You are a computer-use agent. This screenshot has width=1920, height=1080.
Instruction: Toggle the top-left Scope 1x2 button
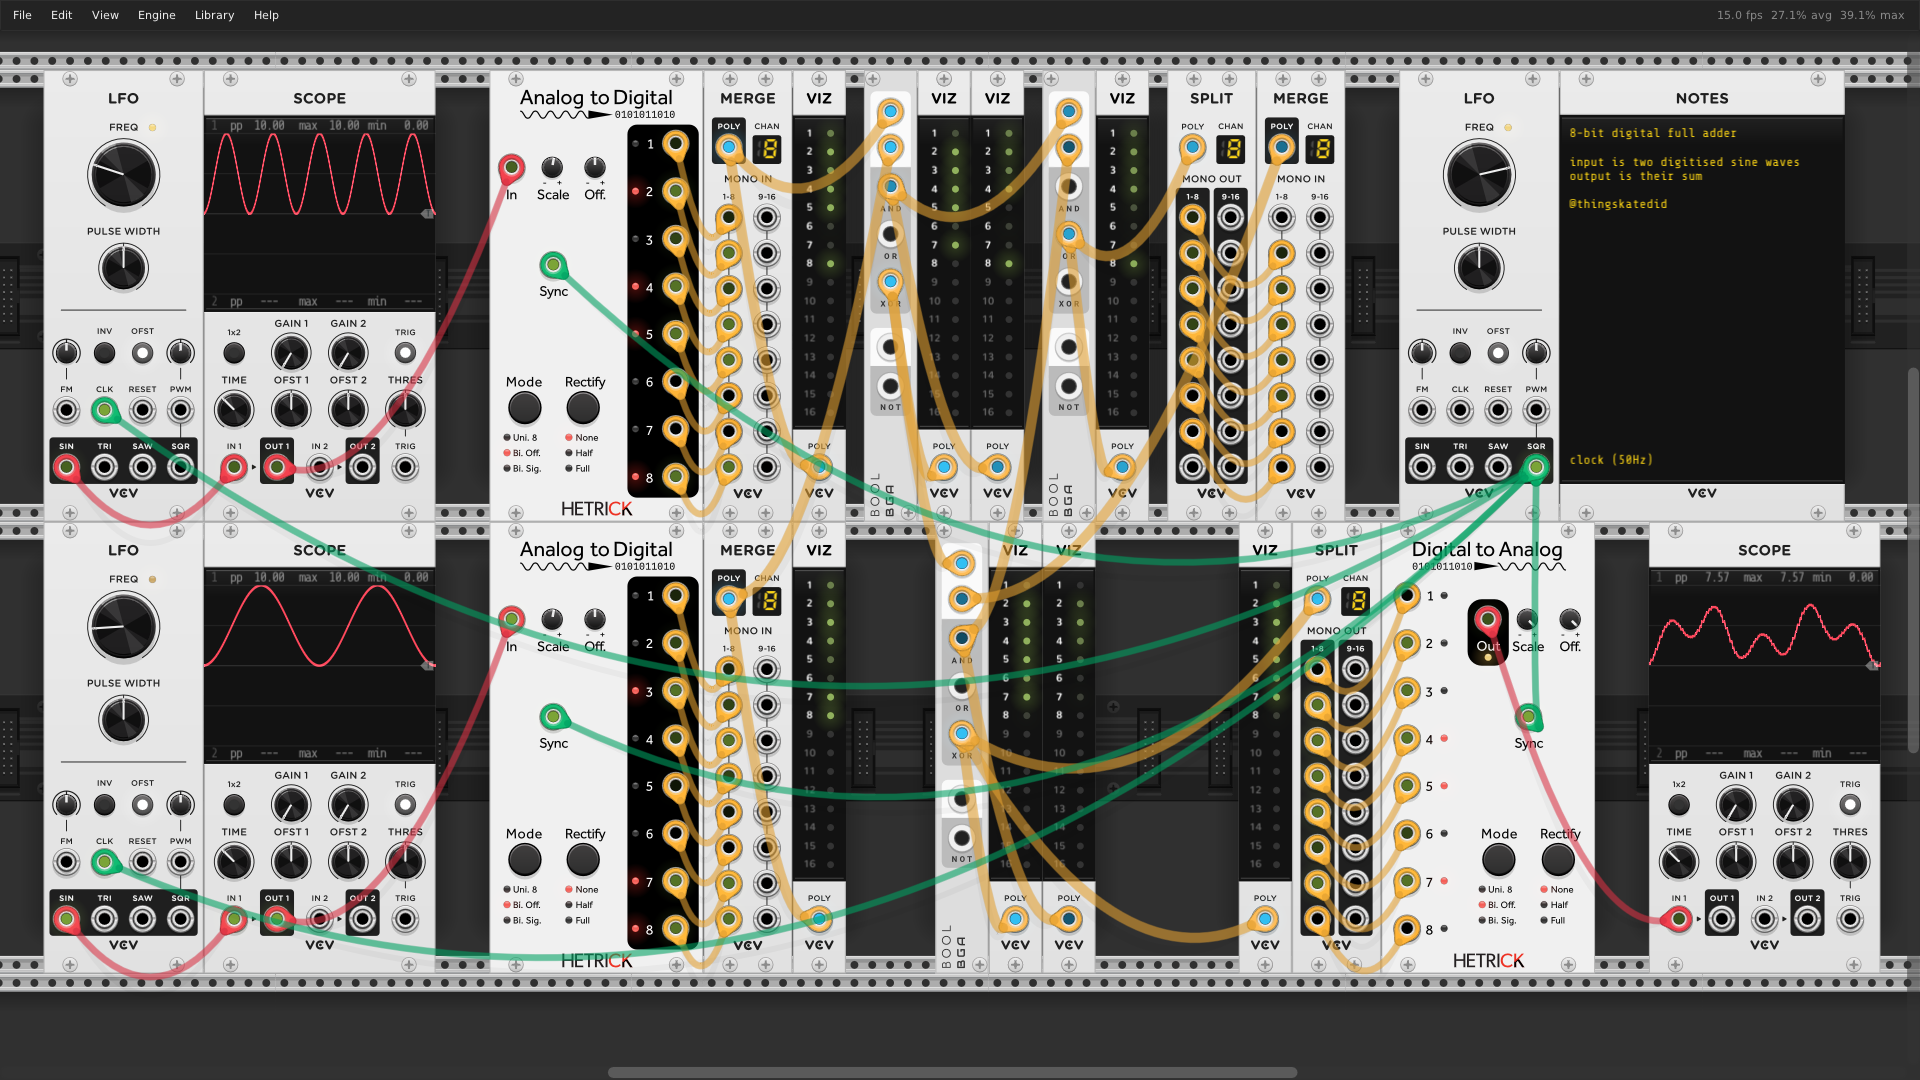(x=234, y=353)
